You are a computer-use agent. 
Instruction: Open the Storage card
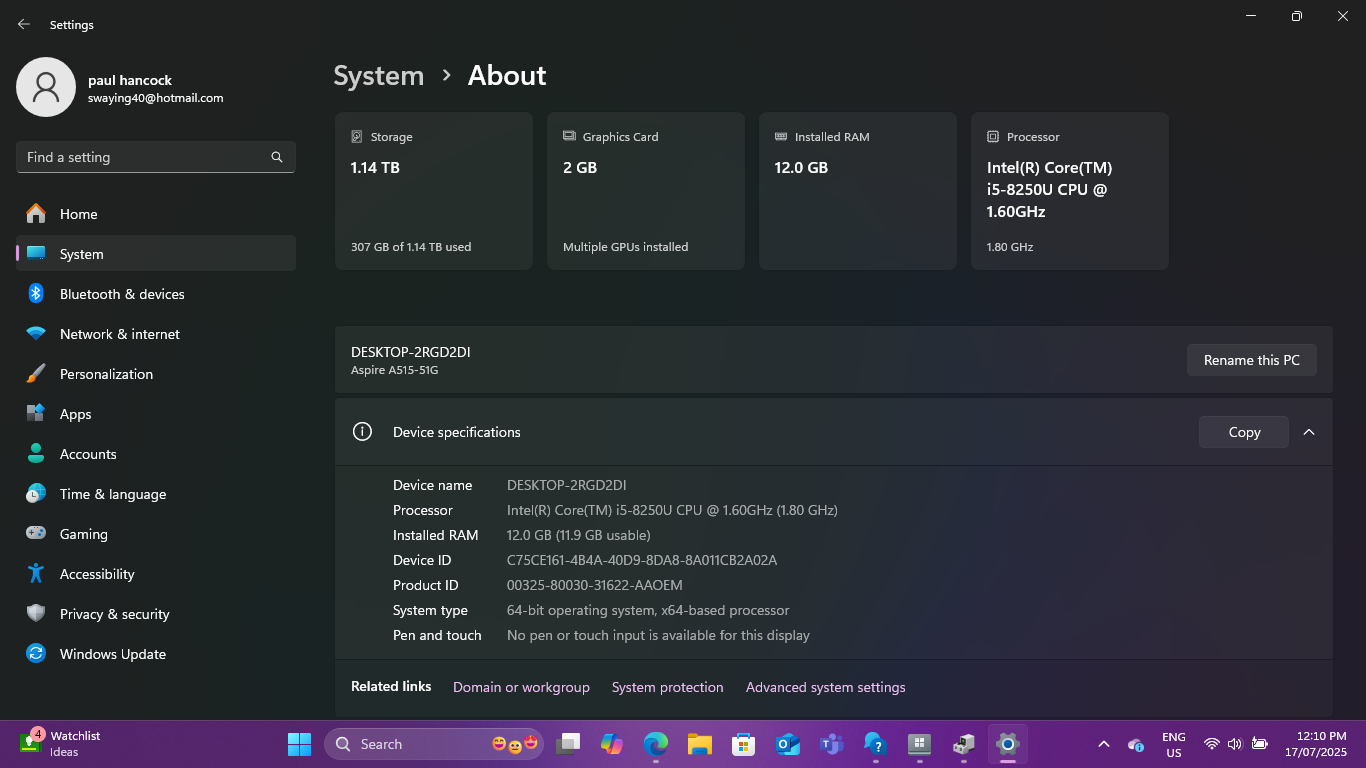[434, 191]
